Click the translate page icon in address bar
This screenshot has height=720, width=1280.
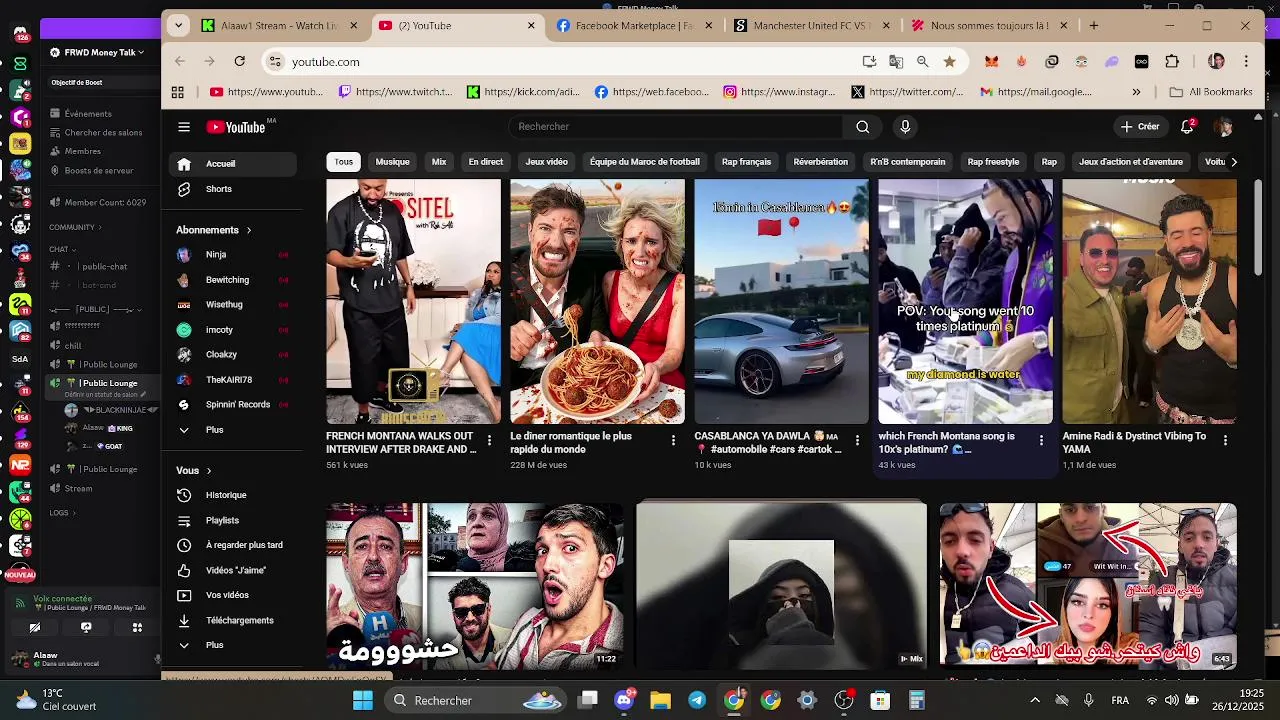click(896, 62)
